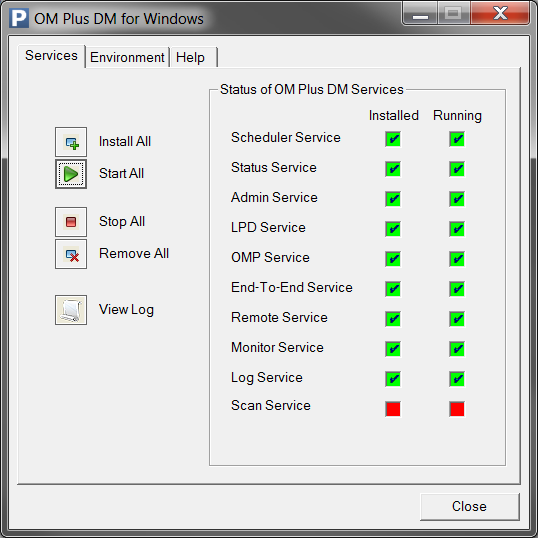Click Admin Service Installed indicator

click(x=393, y=199)
